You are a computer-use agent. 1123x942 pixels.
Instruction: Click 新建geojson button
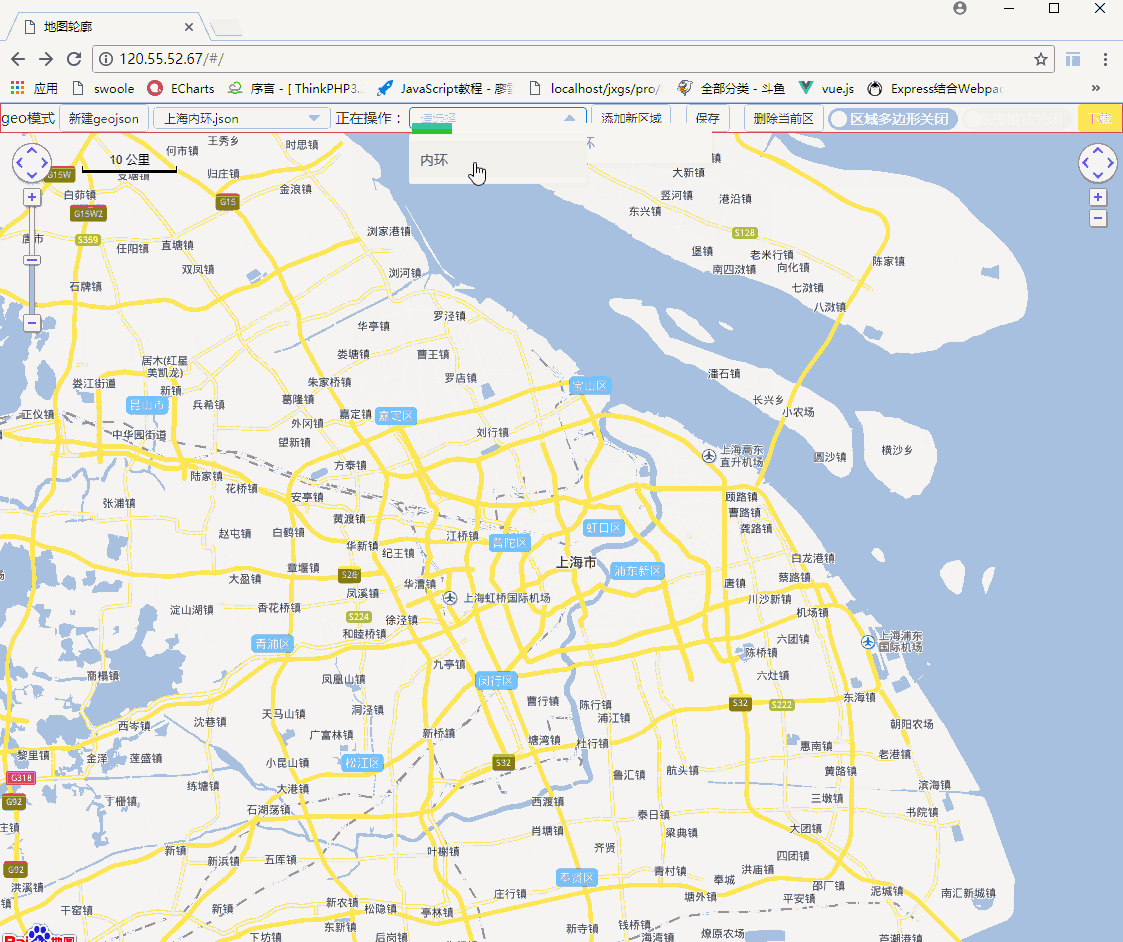pos(104,118)
